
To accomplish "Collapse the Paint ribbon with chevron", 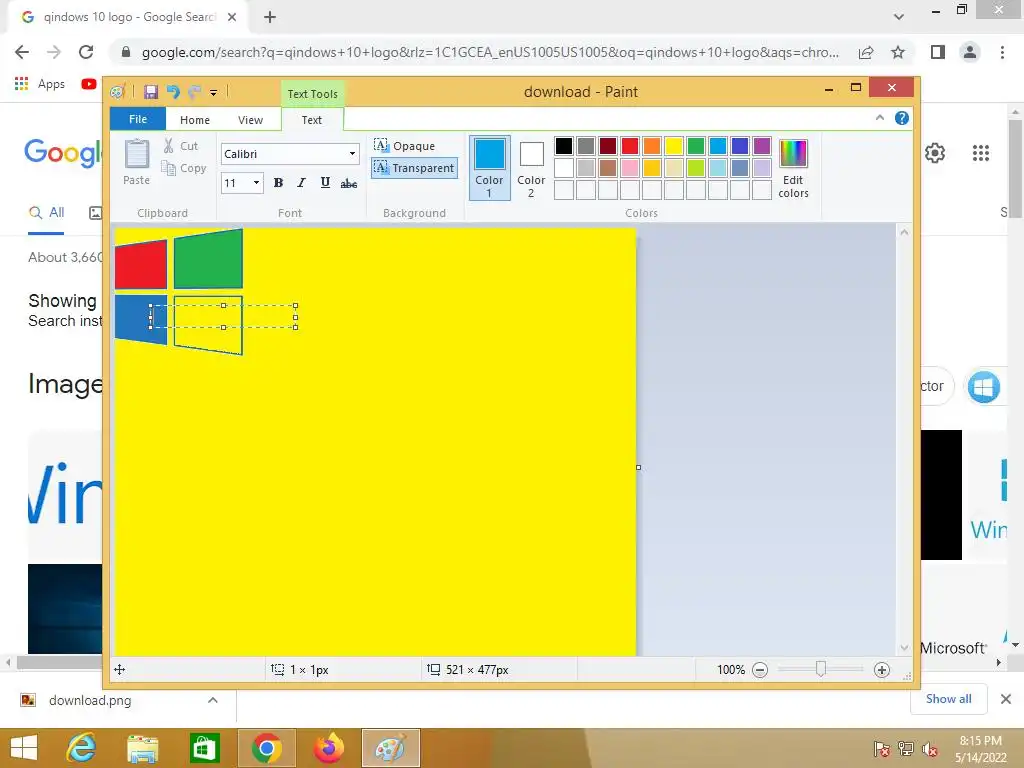I will (880, 118).
